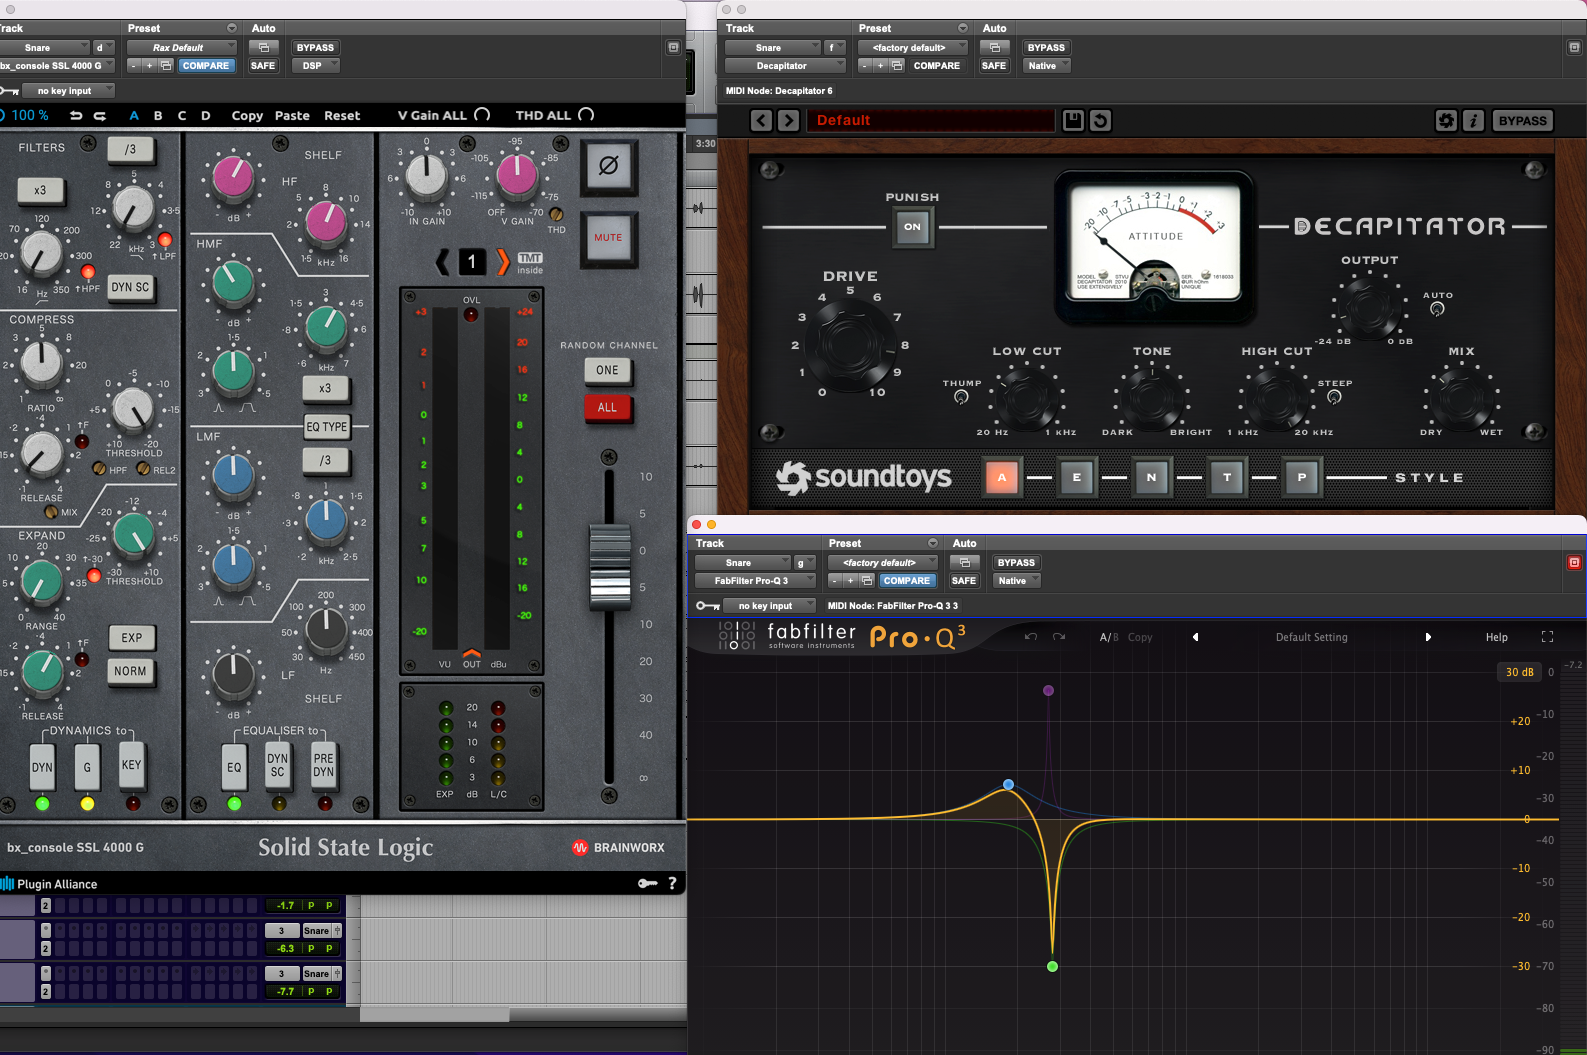
Task: Click the purple EQ band node in Pro-Q 3
Action: [1048, 691]
